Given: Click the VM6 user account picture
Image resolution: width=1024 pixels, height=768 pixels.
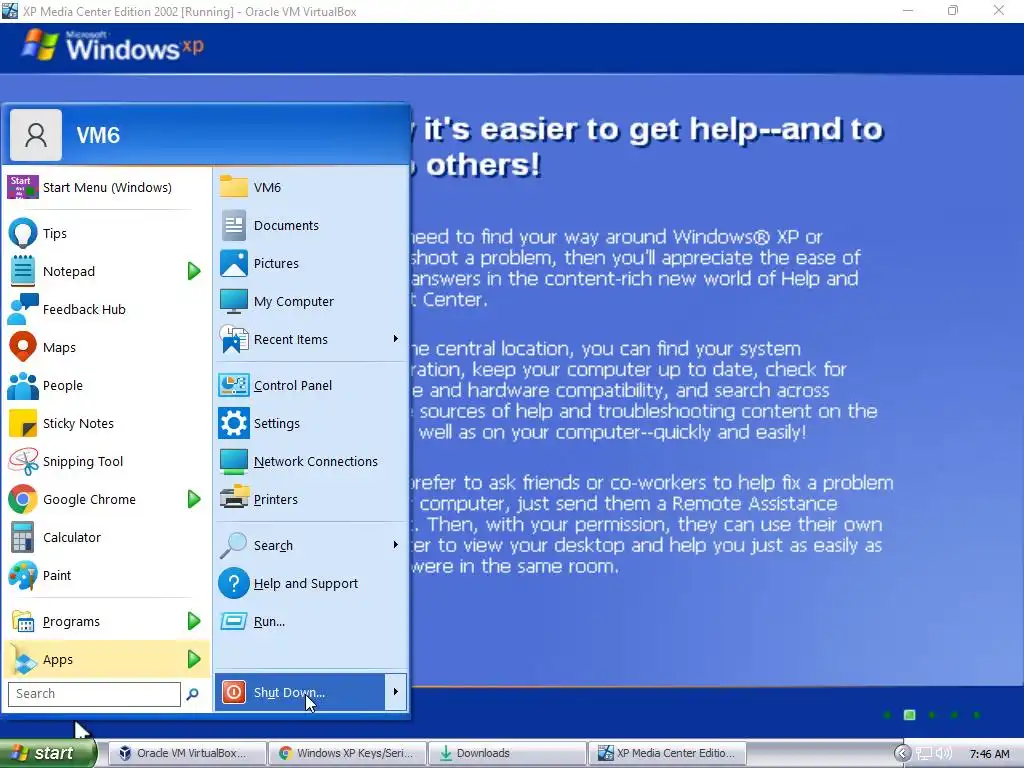Looking at the screenshot, I should [x=36, y=135].
